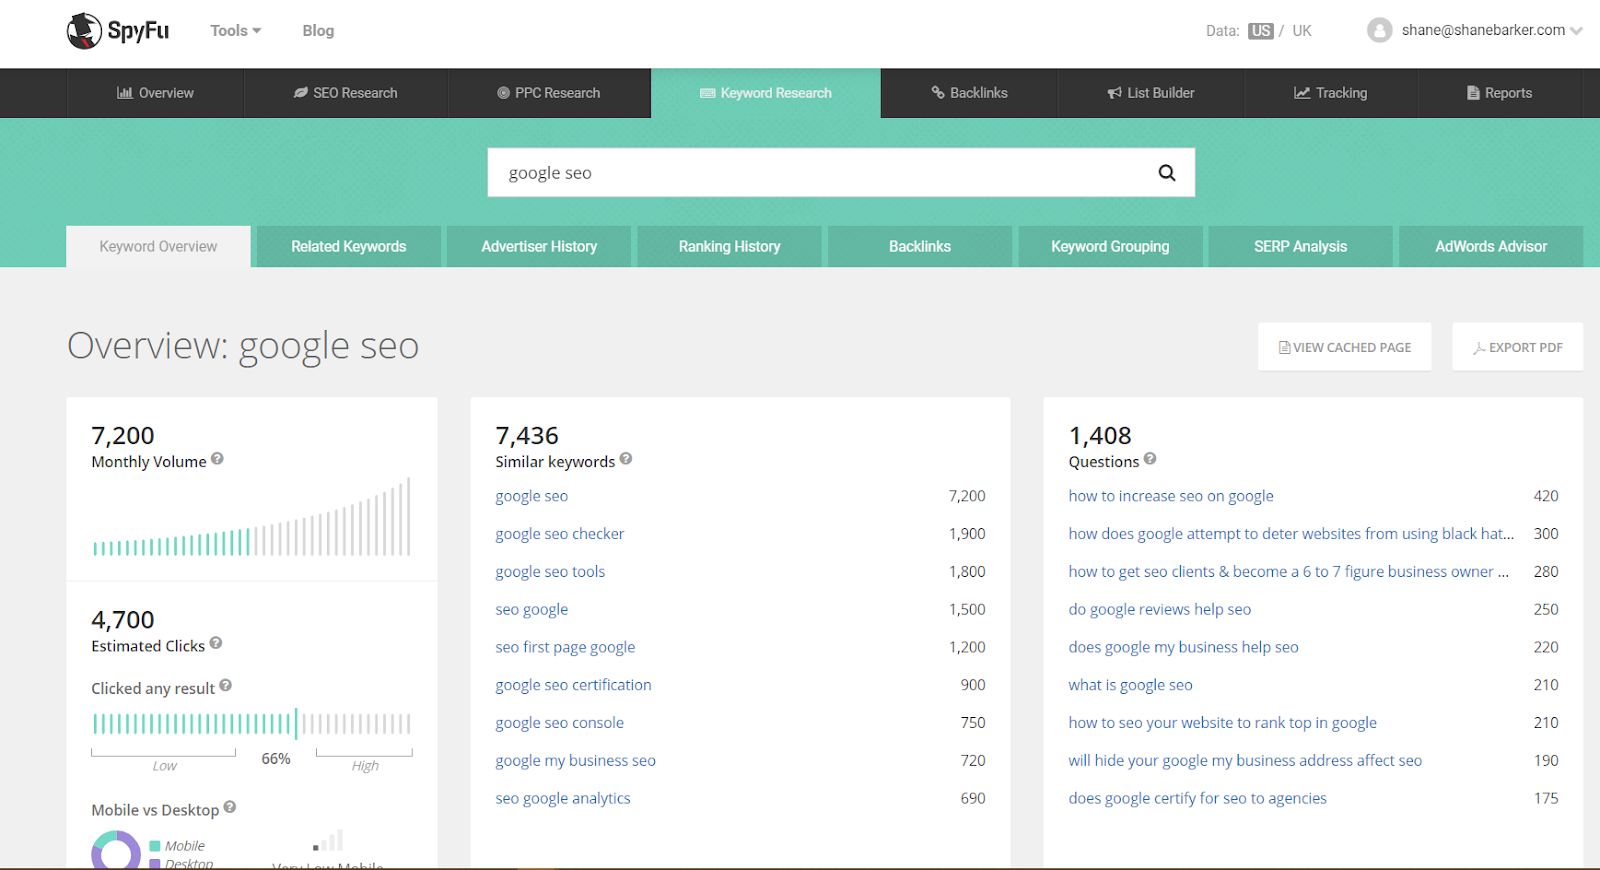This screenshot has height=870, width=1600.
Task: Open PPC Research section
Action: pyautogui.click(x=549, y=93)
